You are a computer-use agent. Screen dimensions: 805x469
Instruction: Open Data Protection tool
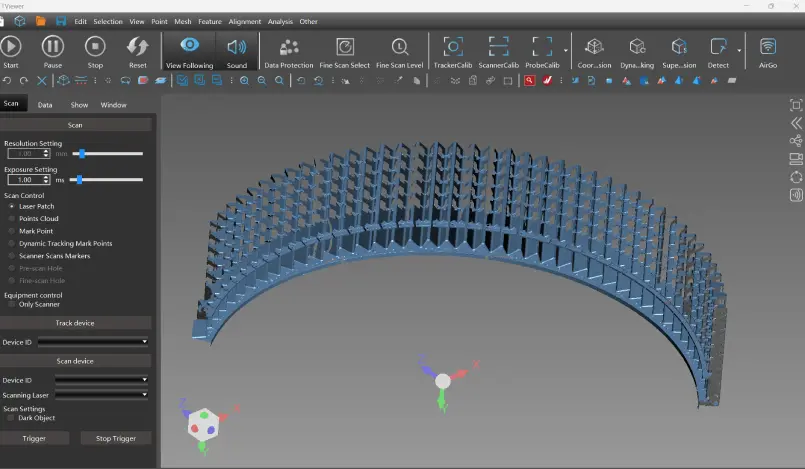coord(289,46)
